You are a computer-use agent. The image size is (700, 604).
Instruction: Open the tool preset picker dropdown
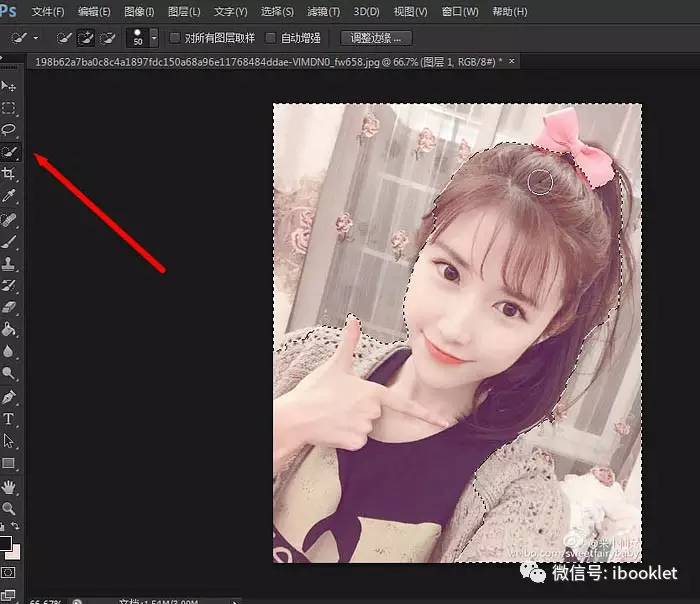pos(36,38)
